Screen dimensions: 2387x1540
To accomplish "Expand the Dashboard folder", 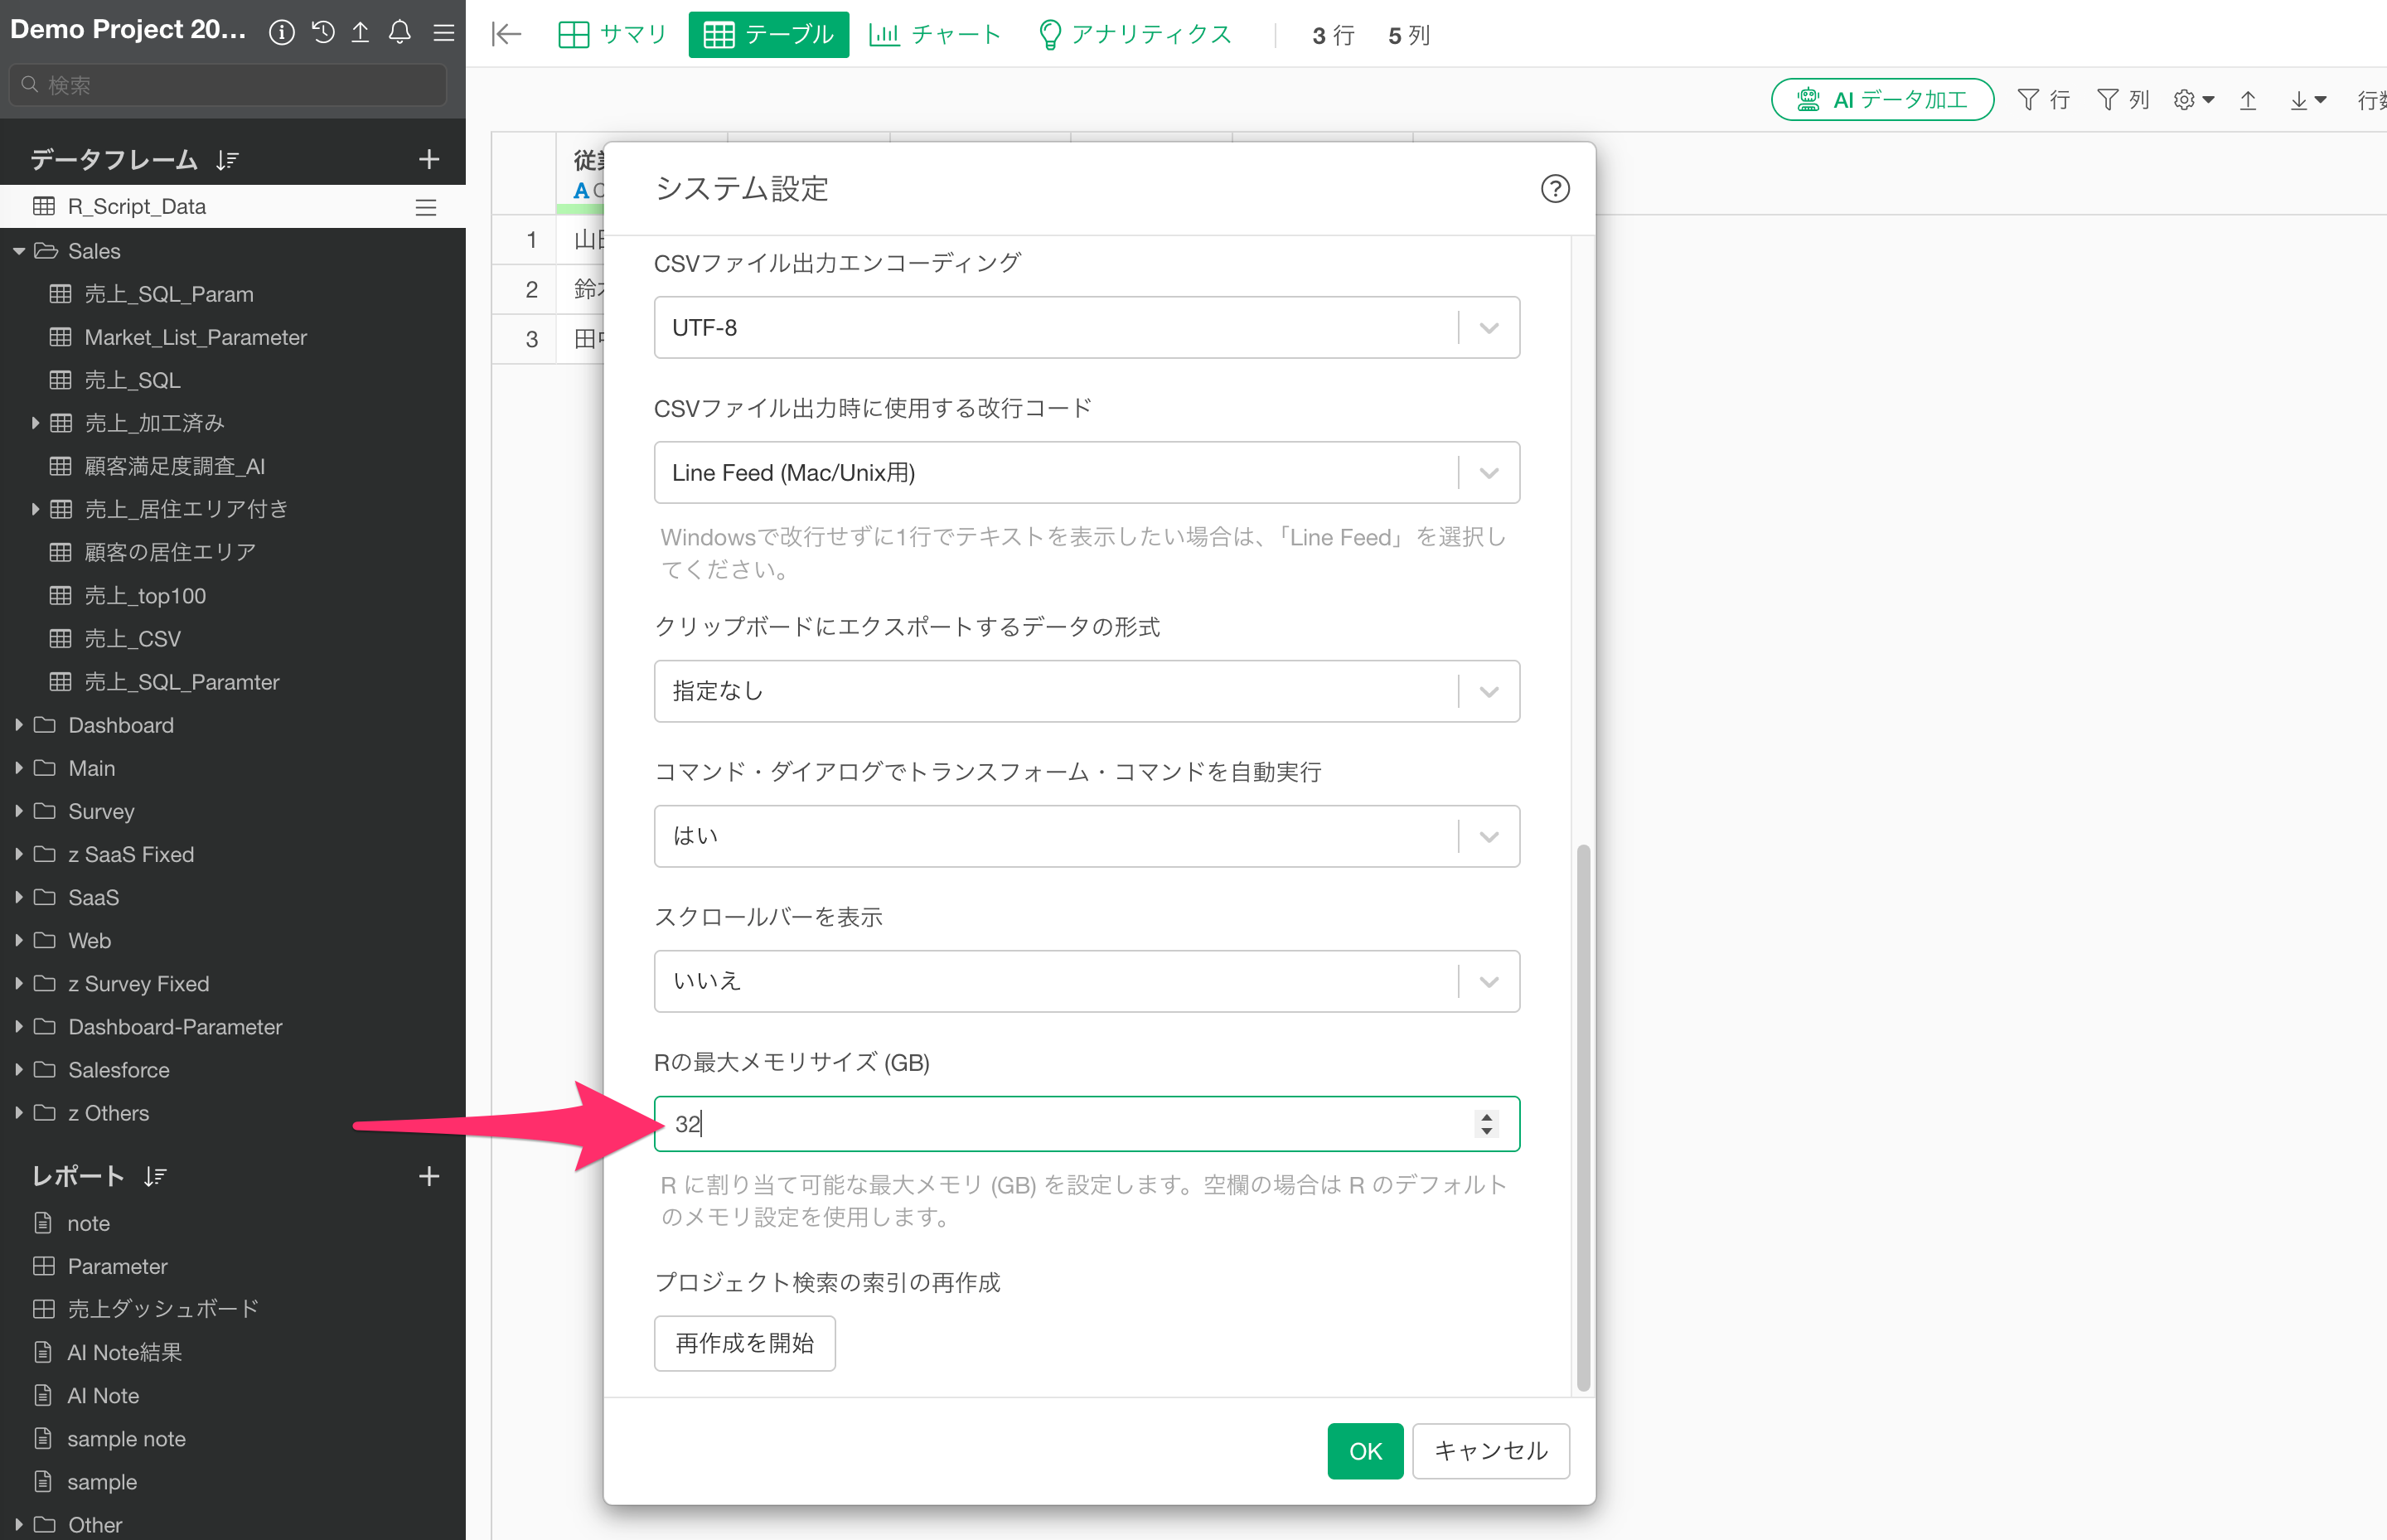I will coord(18,725).
